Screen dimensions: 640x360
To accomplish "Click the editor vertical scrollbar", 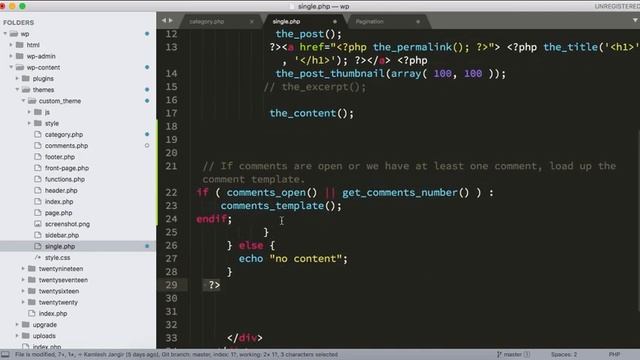I will coord(638,220).
